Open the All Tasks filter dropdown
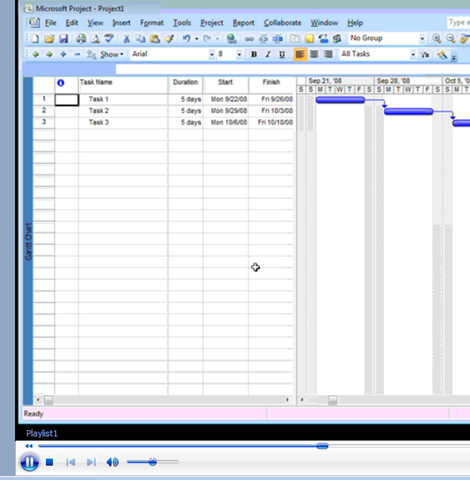Screen dimensions: 470x480 pyautogui.click(x=413, y=54)
